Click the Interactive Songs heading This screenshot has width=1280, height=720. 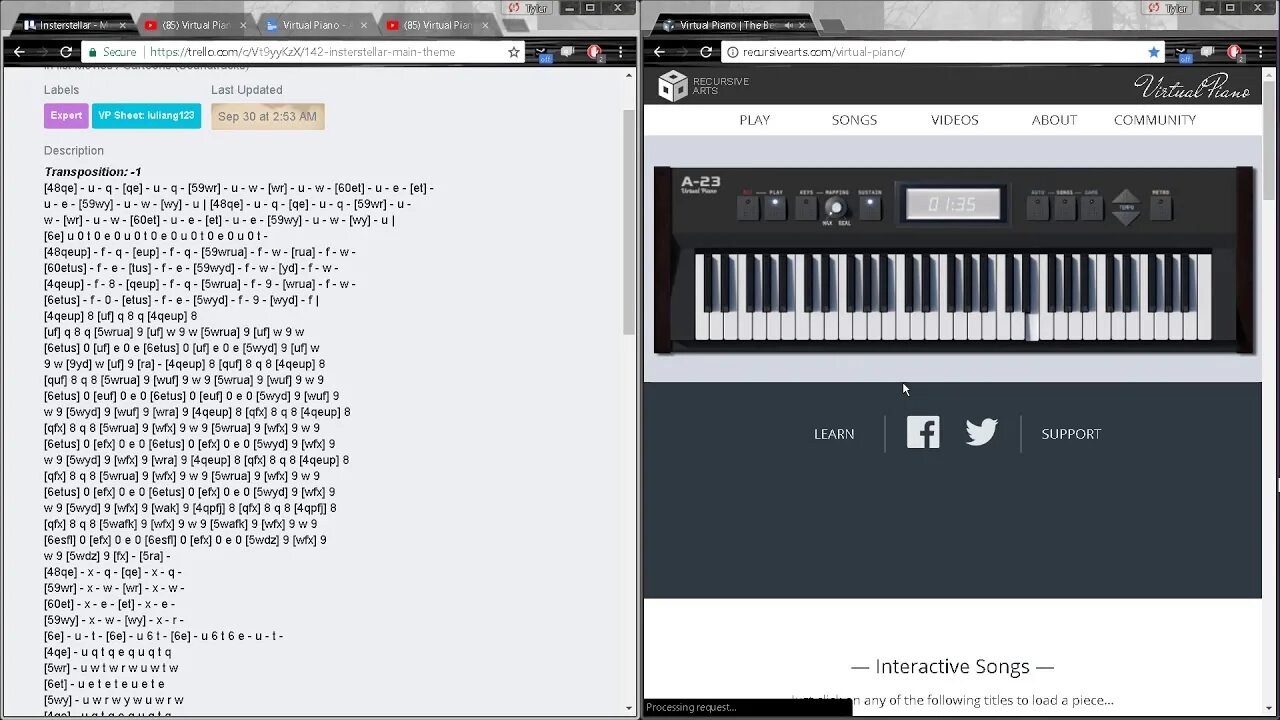[953, 667]
